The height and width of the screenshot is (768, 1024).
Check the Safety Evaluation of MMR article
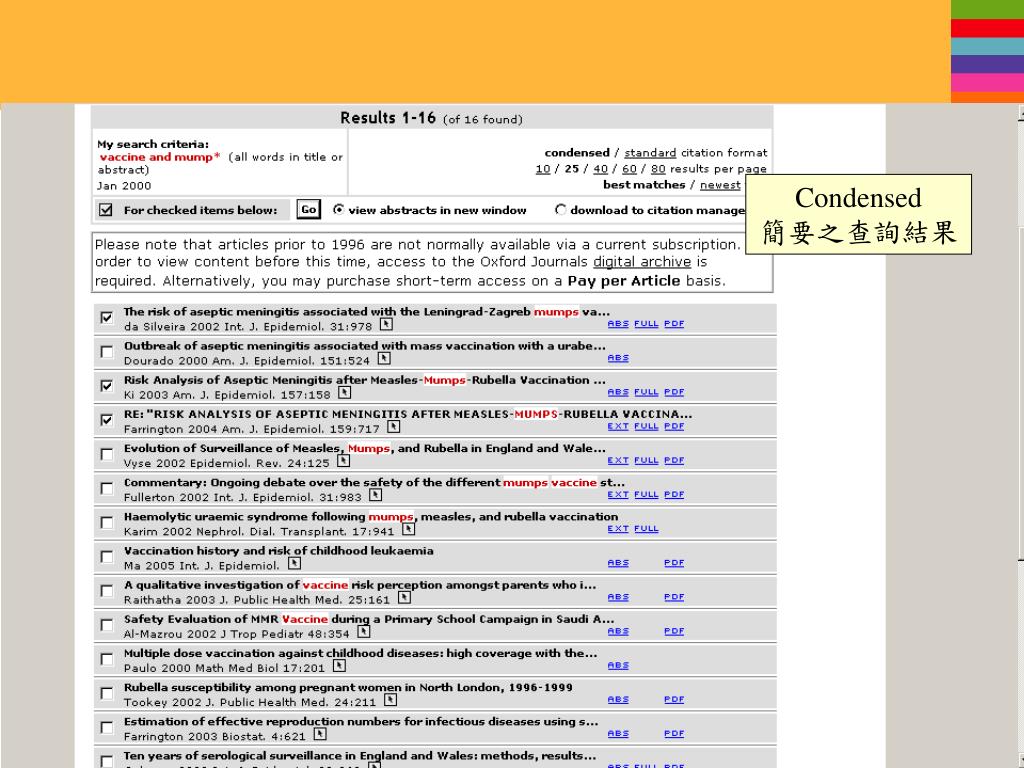[x=106, y=625]
